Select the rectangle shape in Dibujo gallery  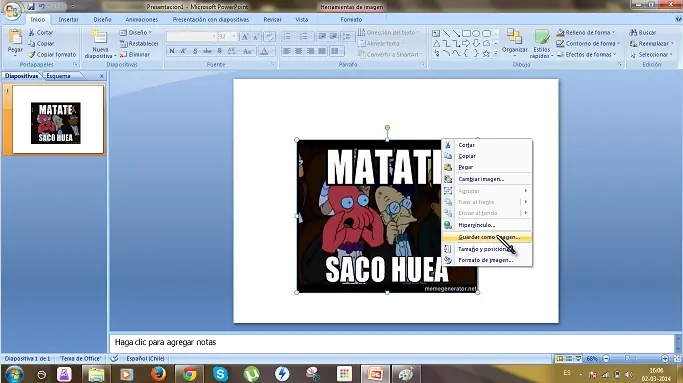click(466, 33)
